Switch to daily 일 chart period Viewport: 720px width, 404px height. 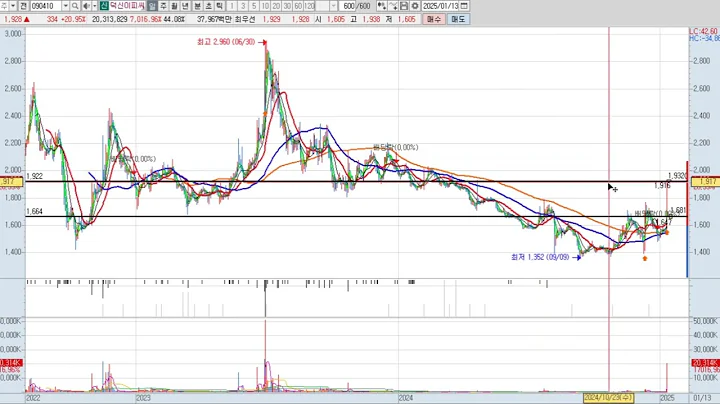[x=152, y=6]
